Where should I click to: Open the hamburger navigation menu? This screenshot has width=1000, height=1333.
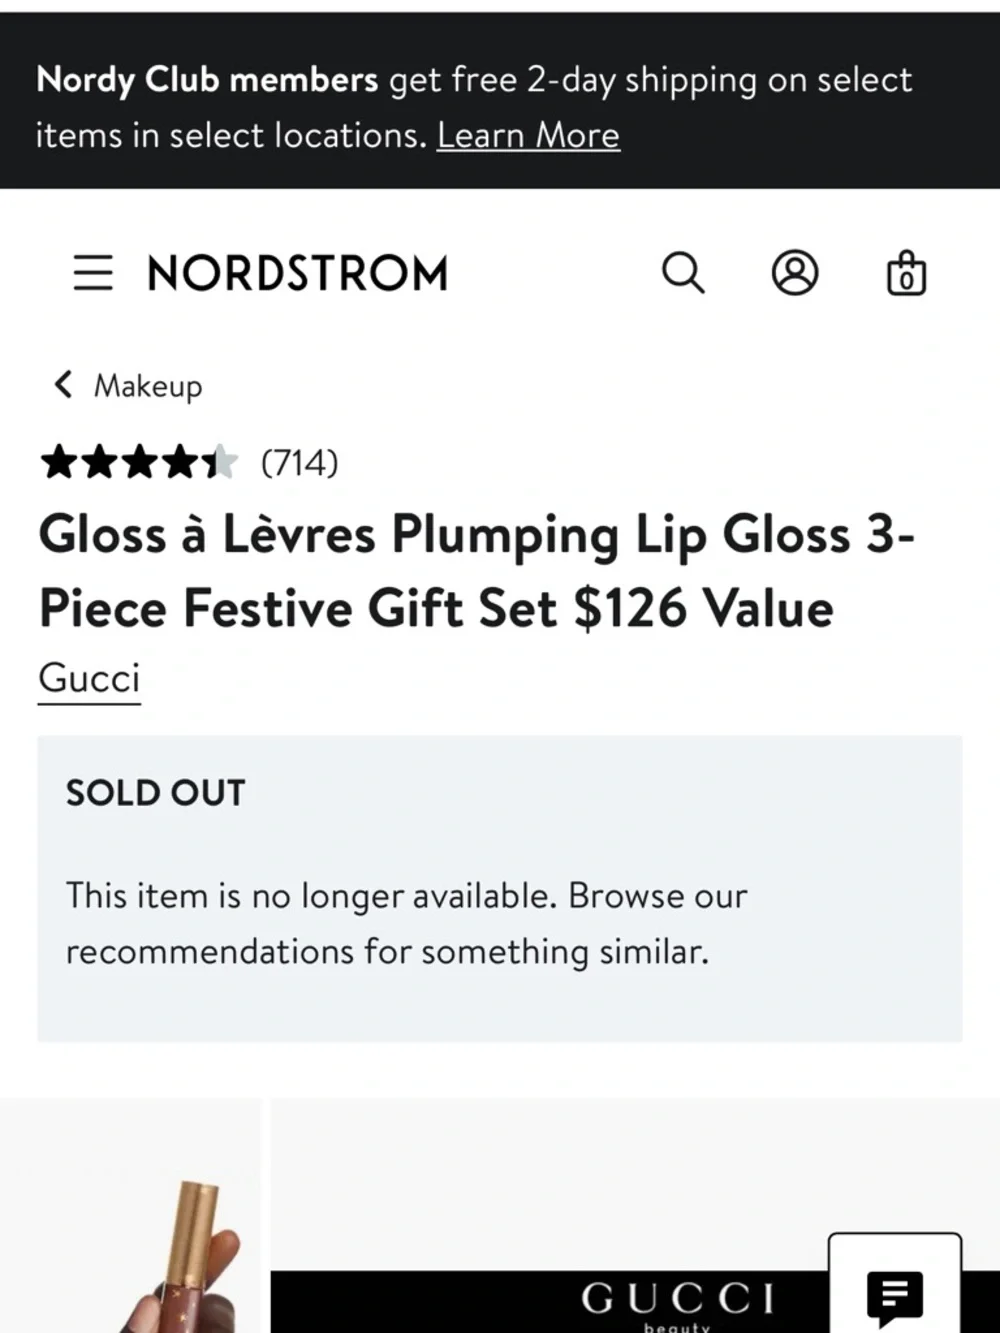pos(93,272)
